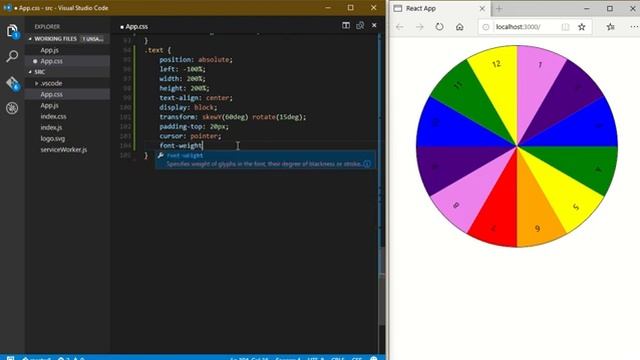
Task: Open serviceWorker.js file
Action: [64, 149]
